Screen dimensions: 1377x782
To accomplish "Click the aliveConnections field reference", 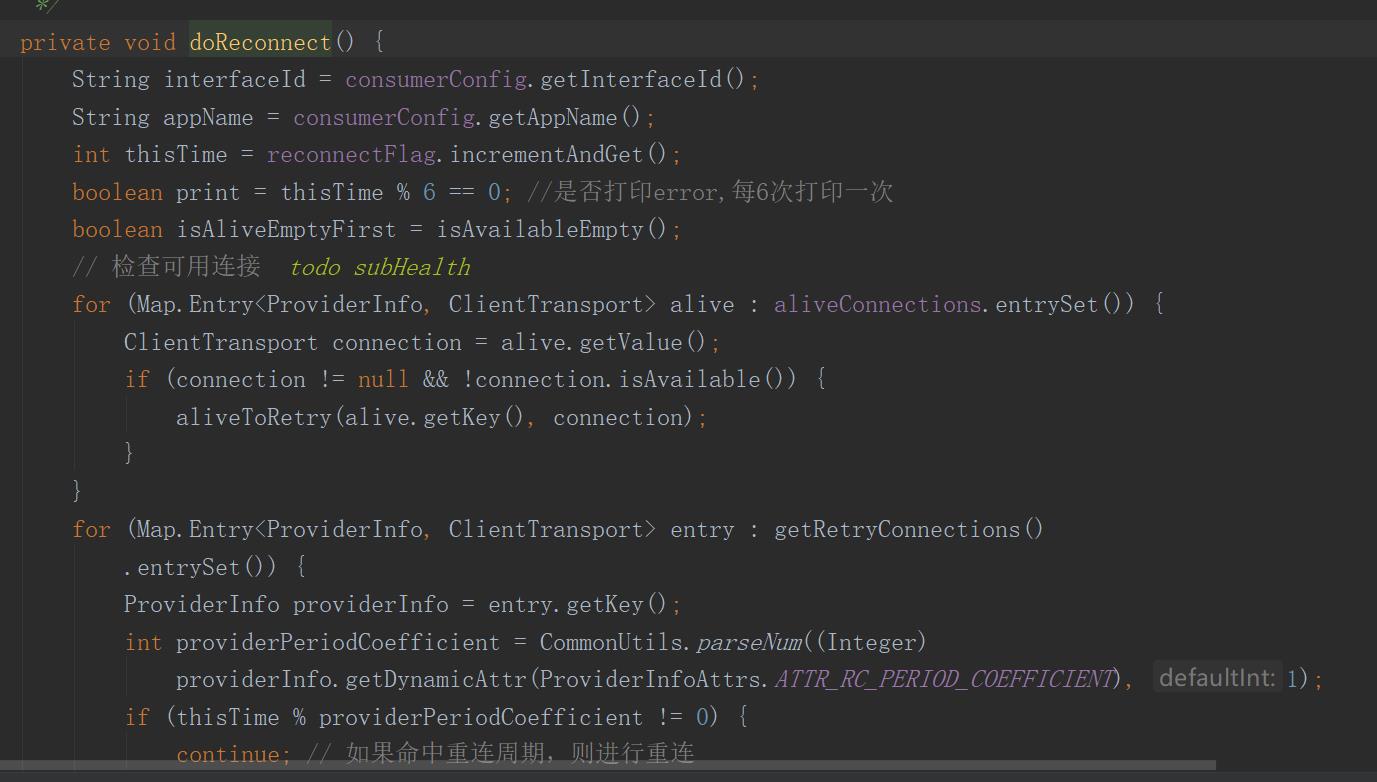I will tap(878, 304).
